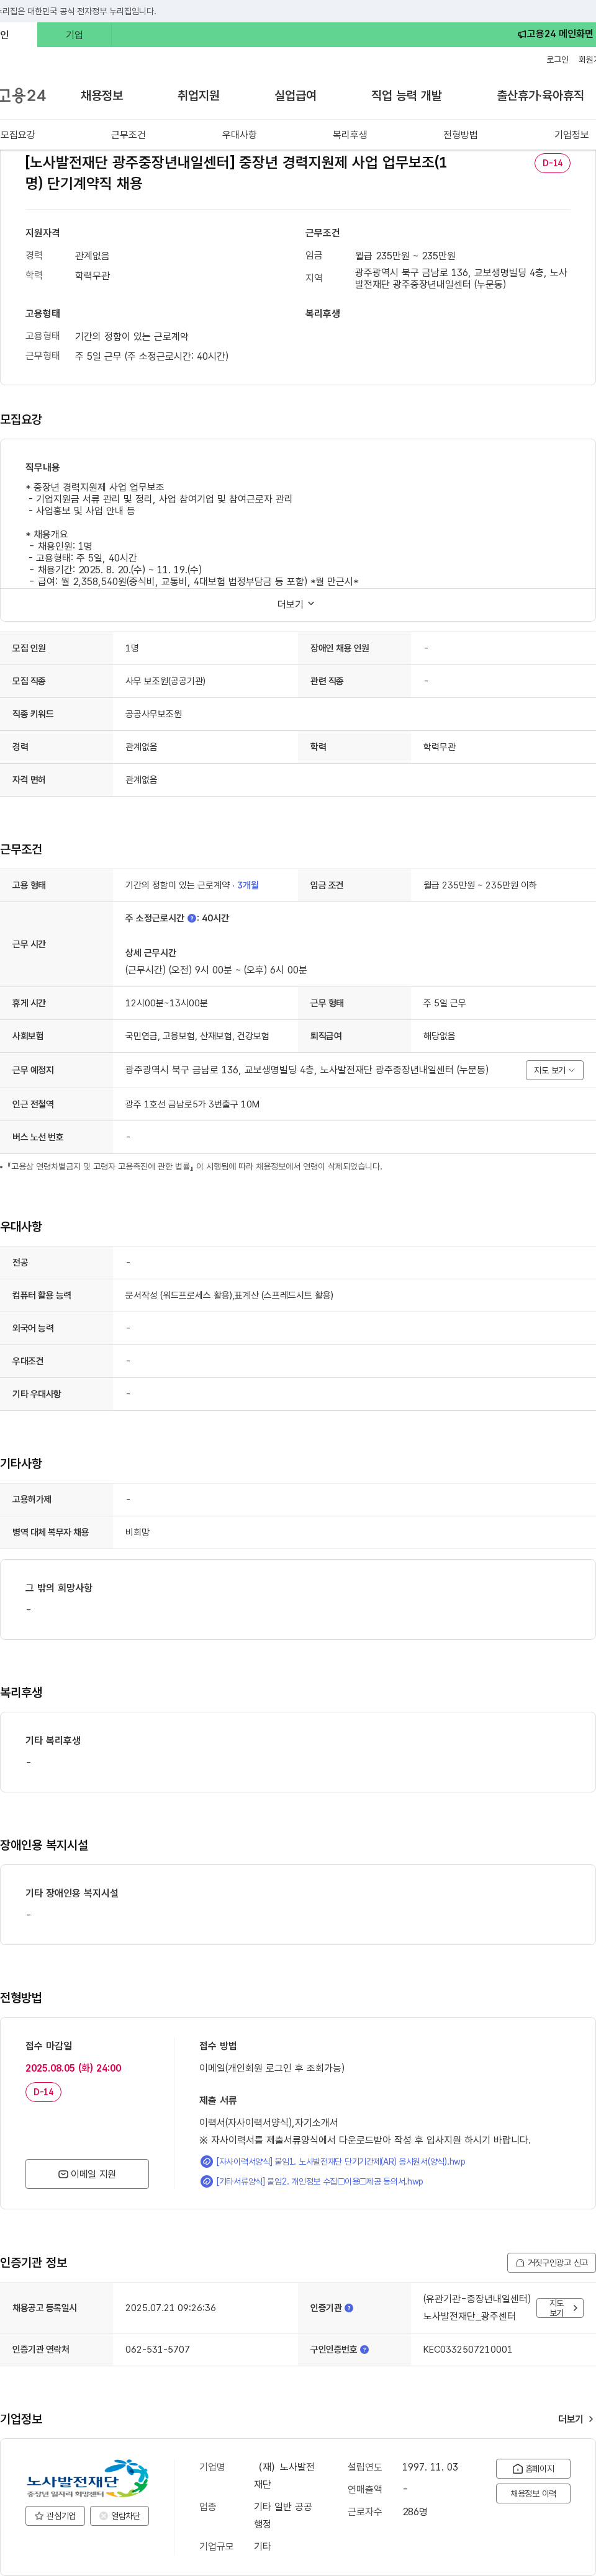Open 지도 보기 for 근무 예정지
The width and height of the screenshot is (596, 2576).
click(x=554, y=1070)
